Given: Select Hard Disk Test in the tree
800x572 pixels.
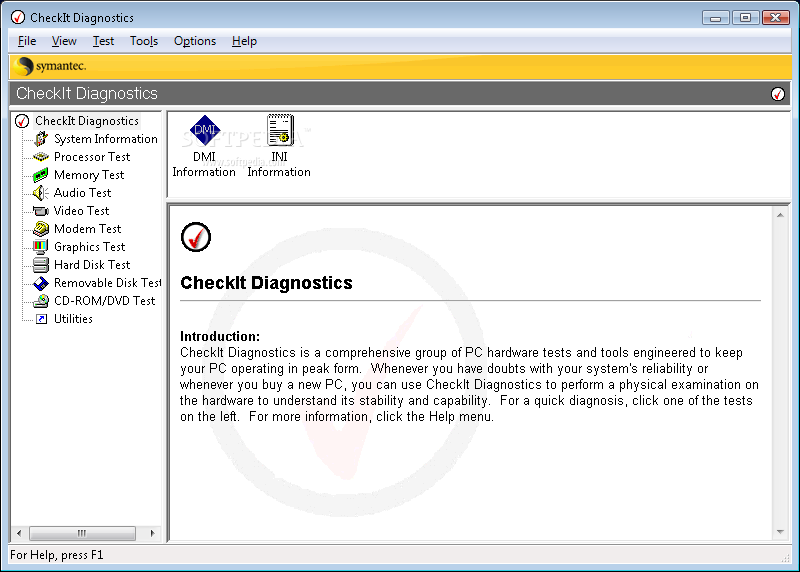Looking at the screenshot, I should (92, 265).
